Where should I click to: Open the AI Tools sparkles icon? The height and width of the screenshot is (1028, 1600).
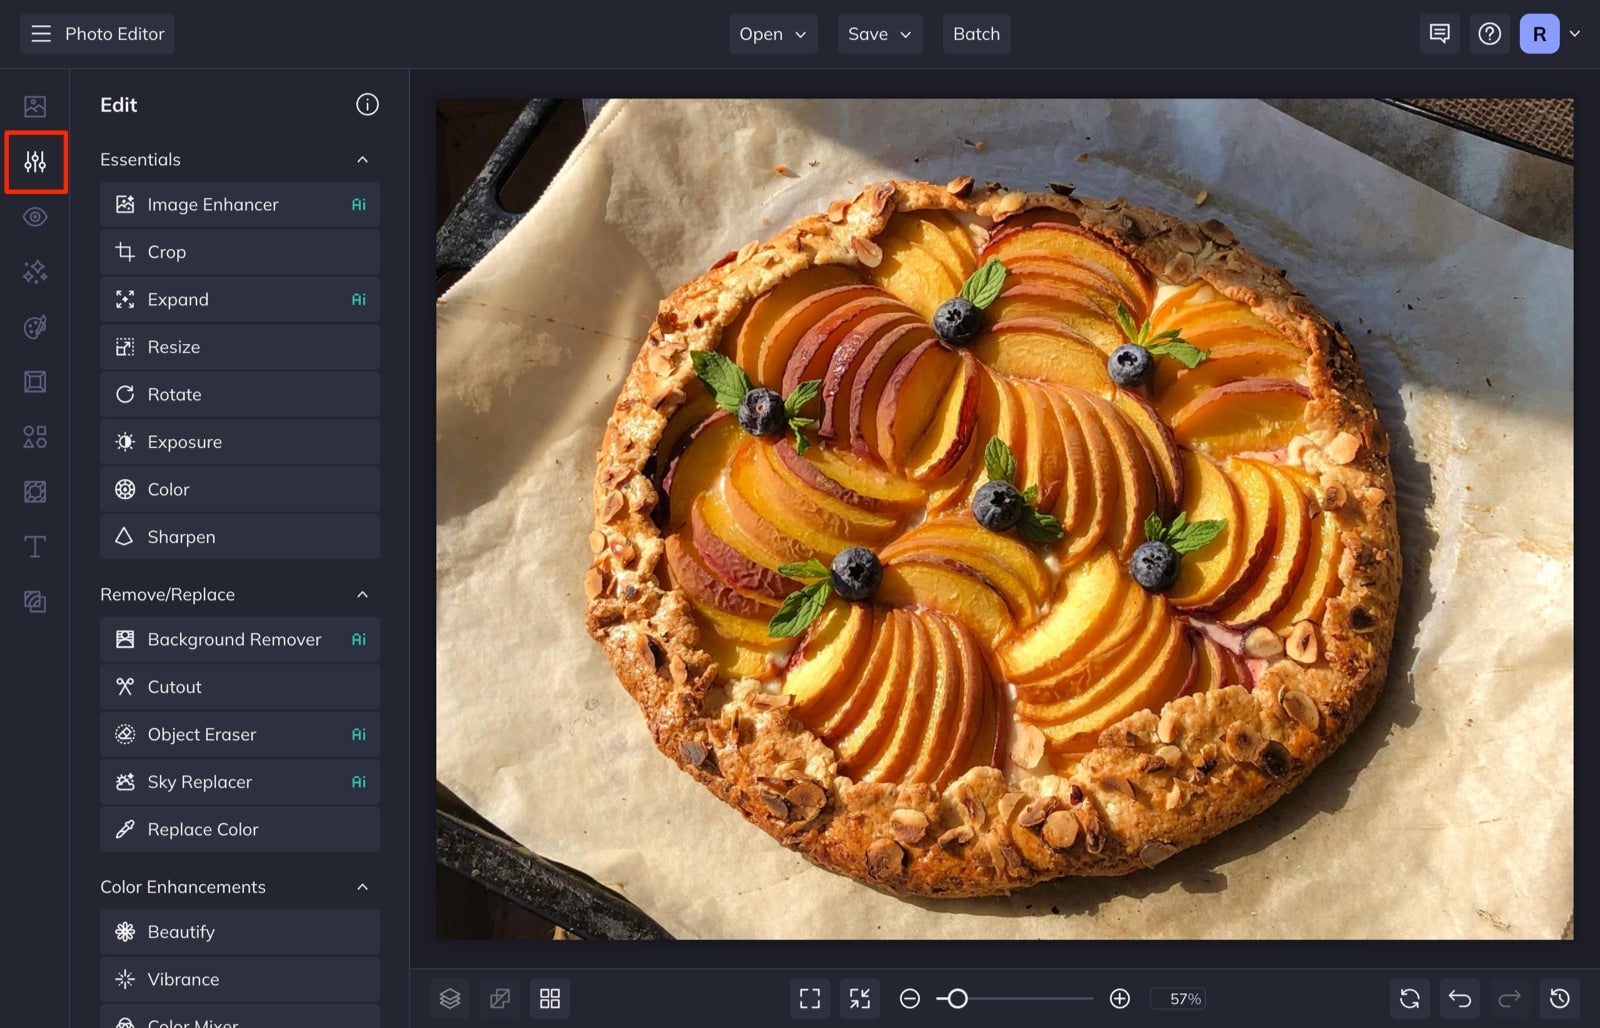35,271
